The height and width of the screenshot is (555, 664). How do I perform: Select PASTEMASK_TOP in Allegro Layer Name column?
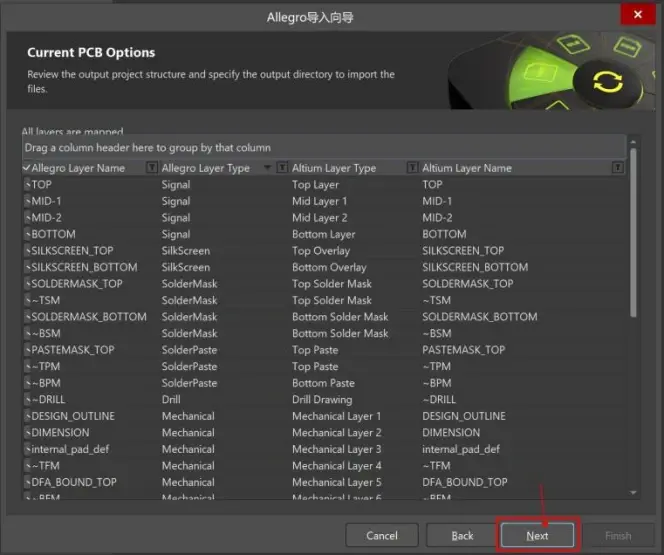(x=73, y=350)
